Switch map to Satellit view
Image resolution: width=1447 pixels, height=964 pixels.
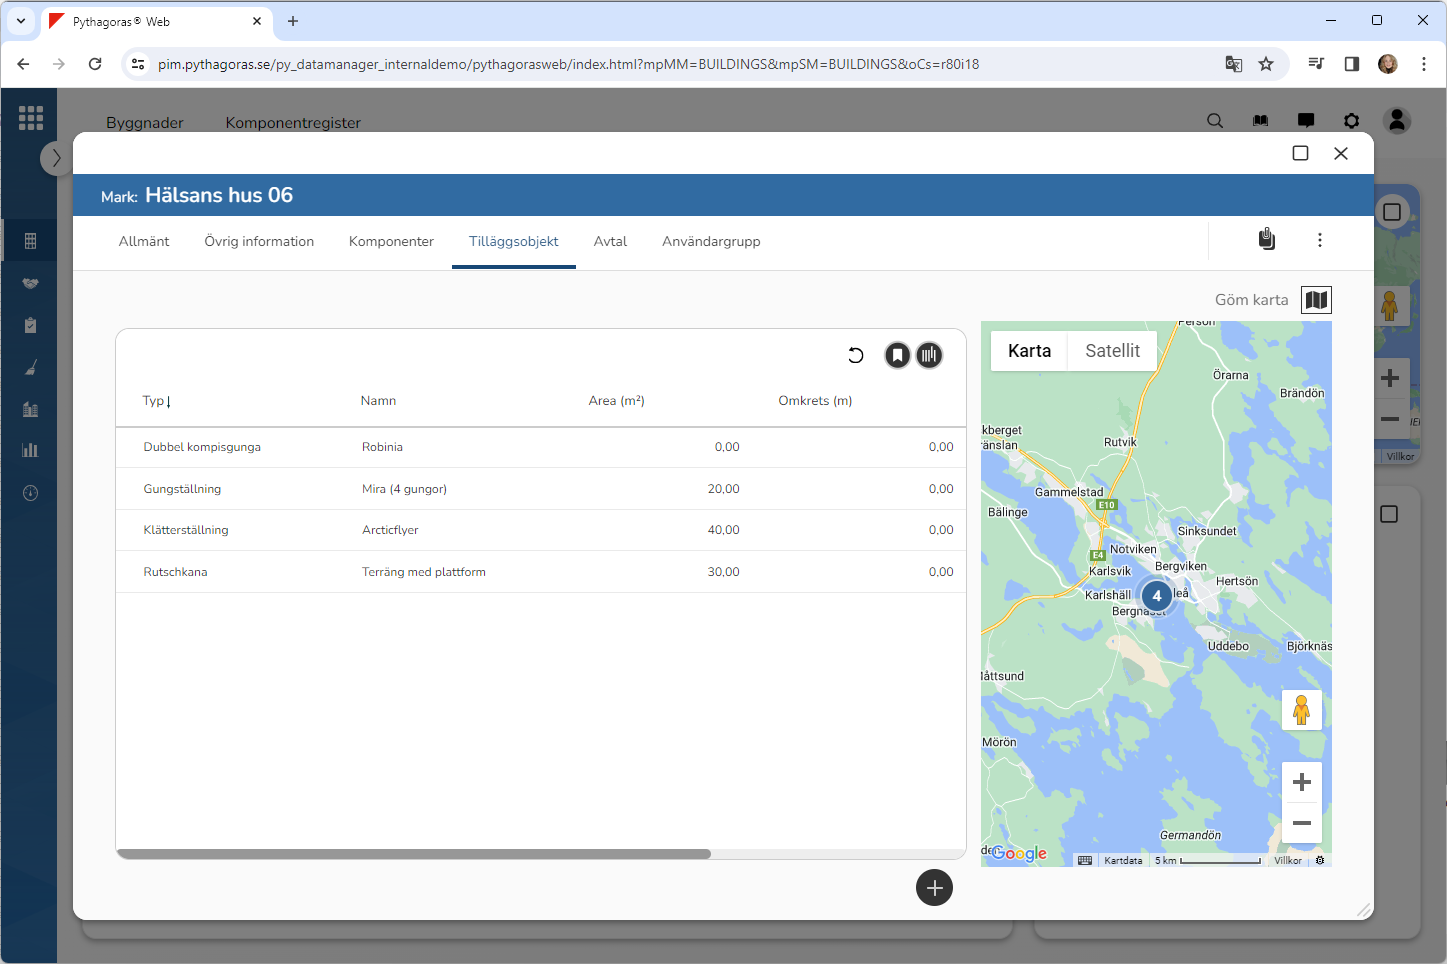pos(1112,351)
